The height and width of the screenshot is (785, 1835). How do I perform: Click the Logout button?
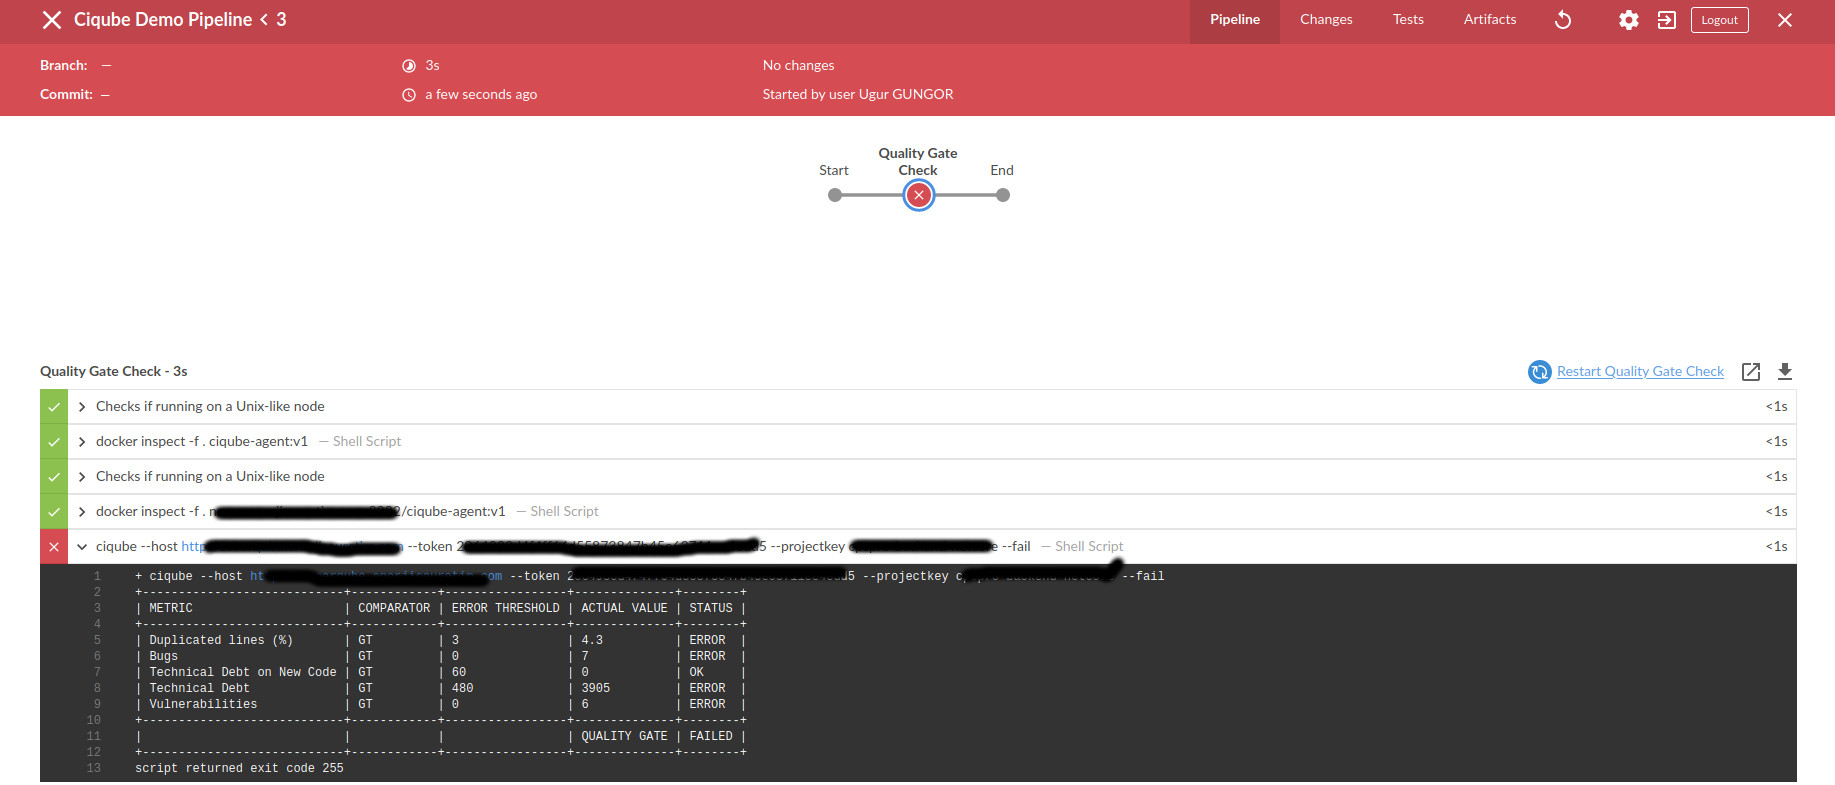pos(1719,20)
